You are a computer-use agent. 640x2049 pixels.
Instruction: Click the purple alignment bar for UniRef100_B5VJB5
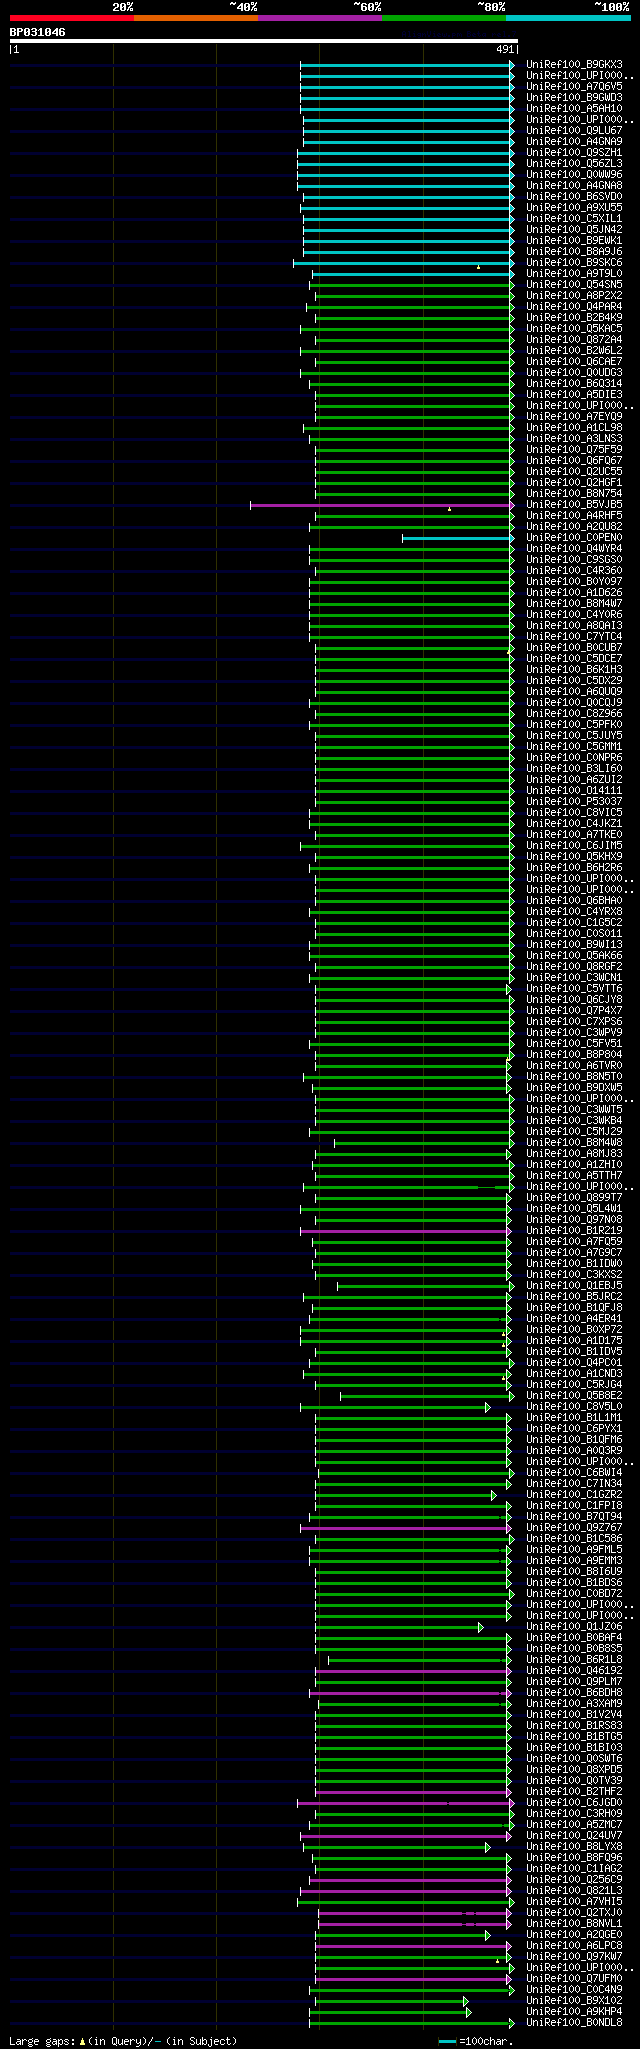point(381,506)
